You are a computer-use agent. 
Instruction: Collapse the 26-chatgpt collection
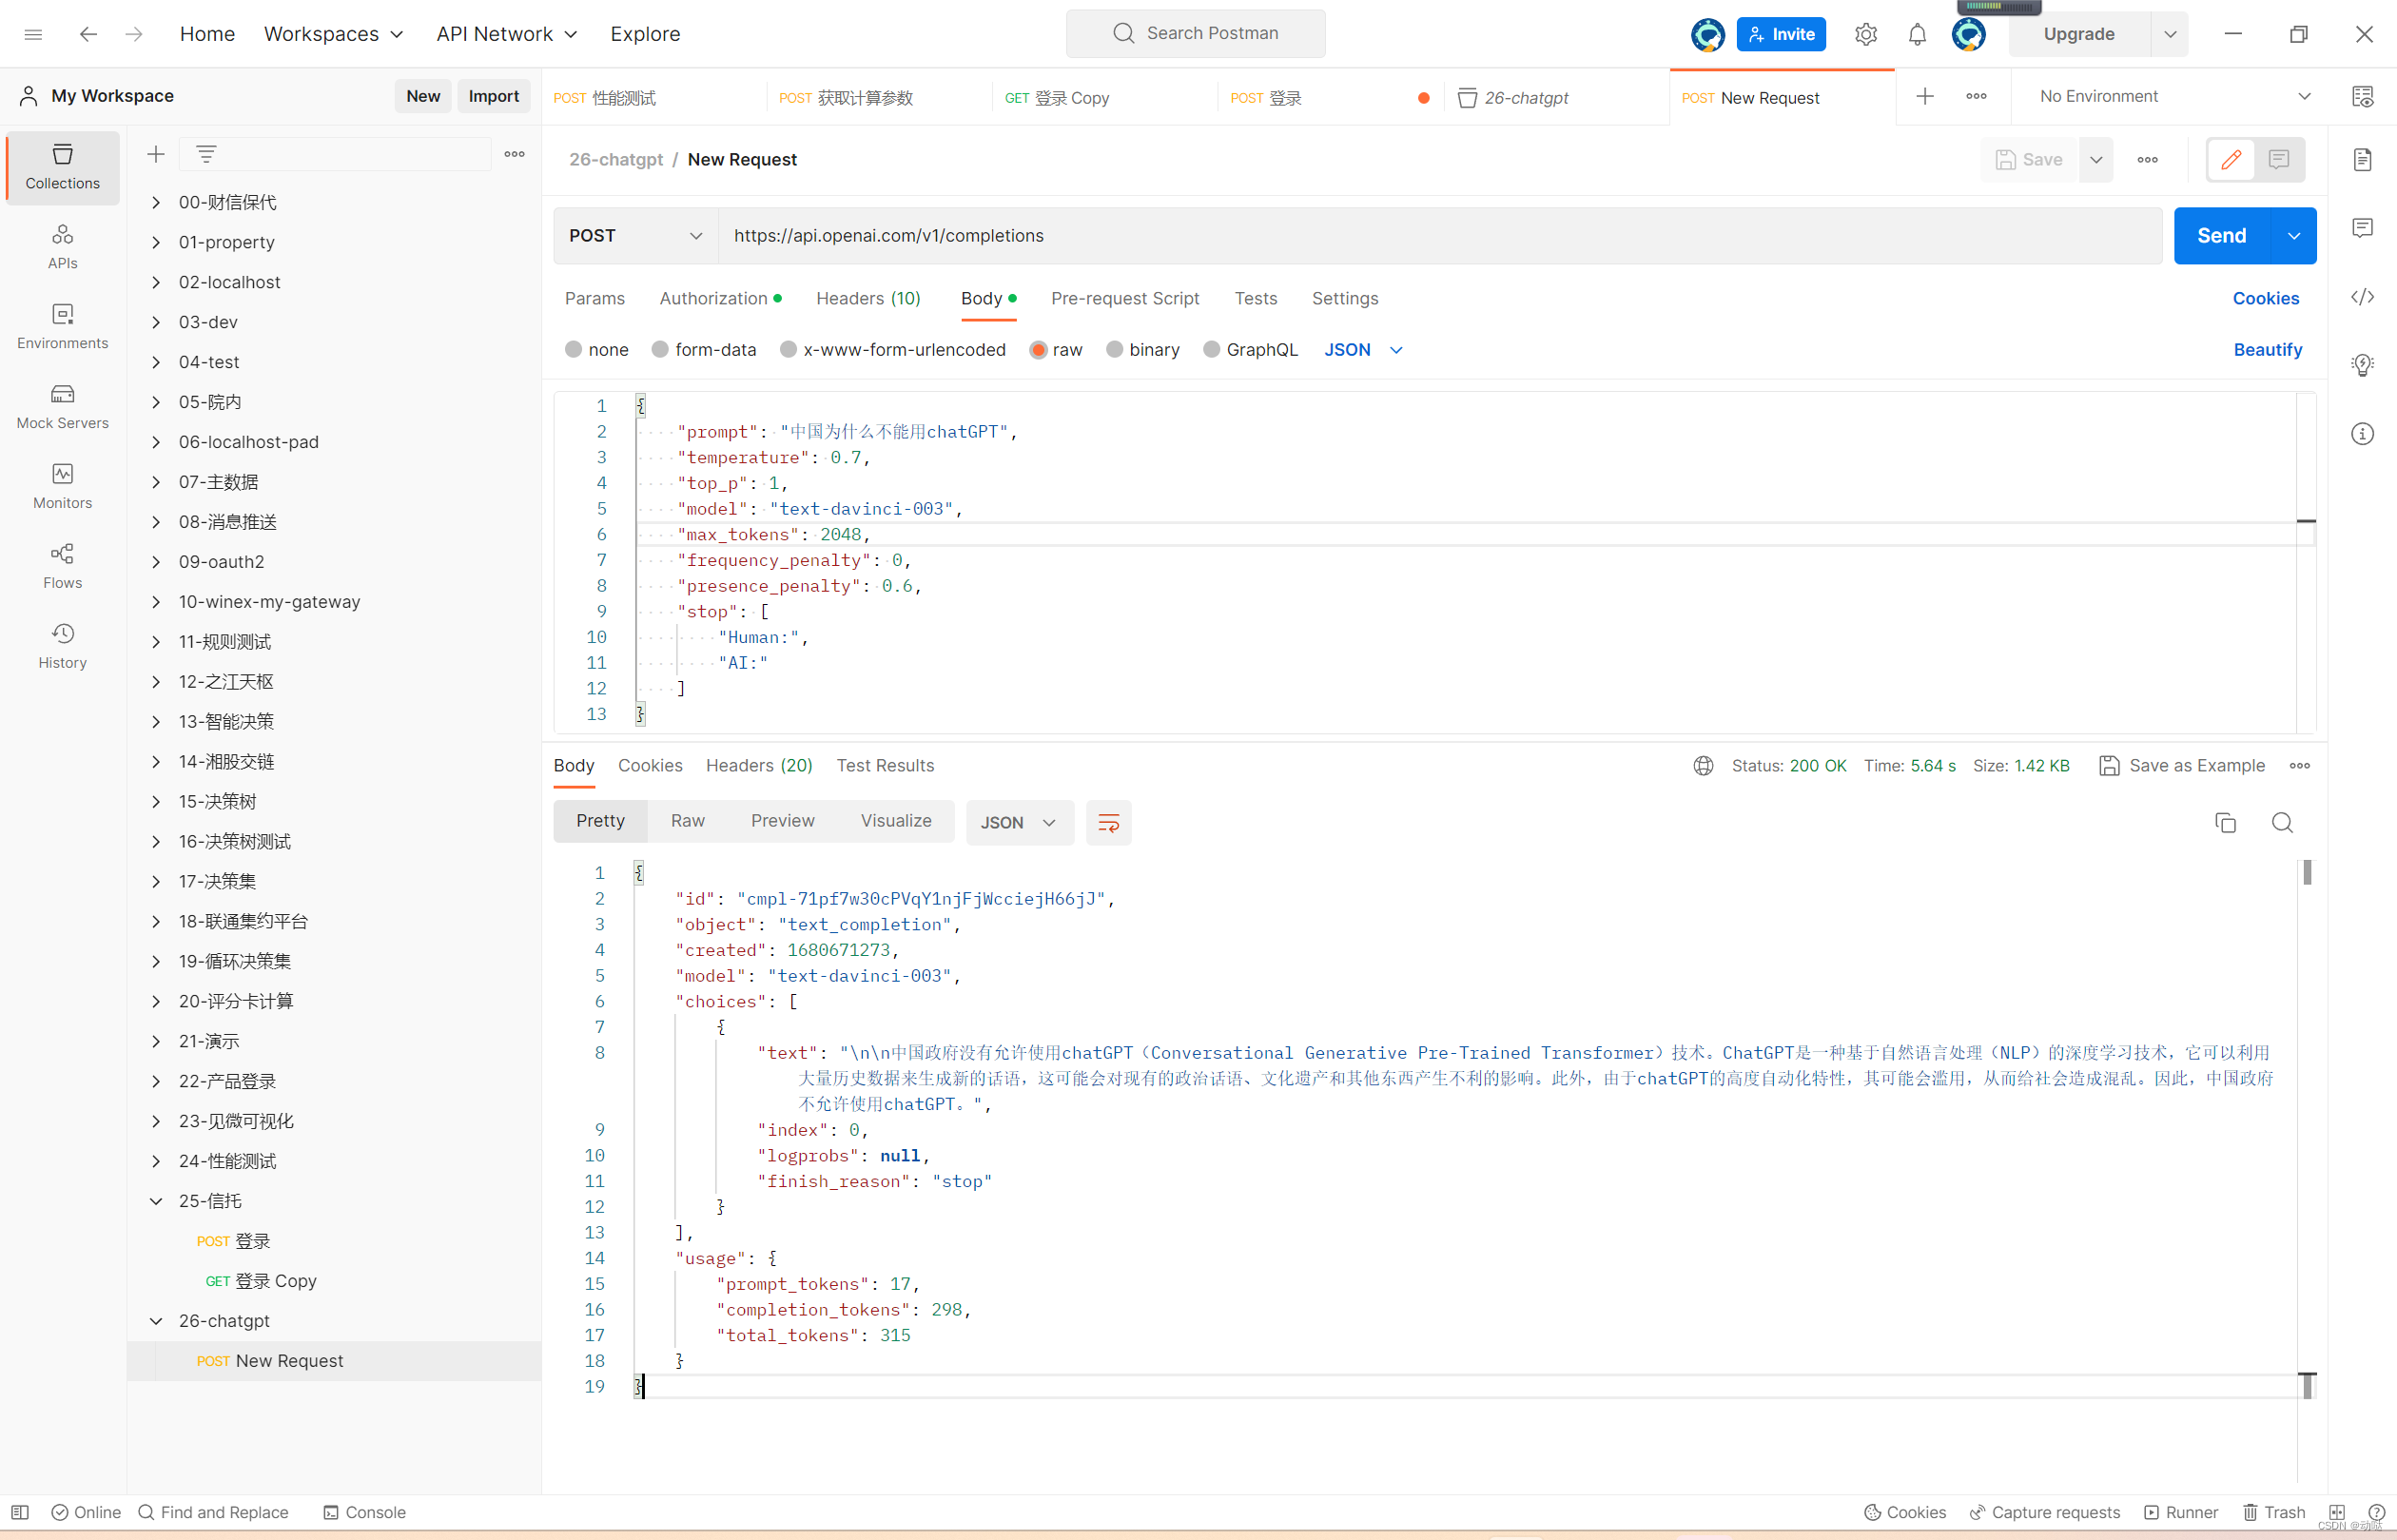point(156,1321)
